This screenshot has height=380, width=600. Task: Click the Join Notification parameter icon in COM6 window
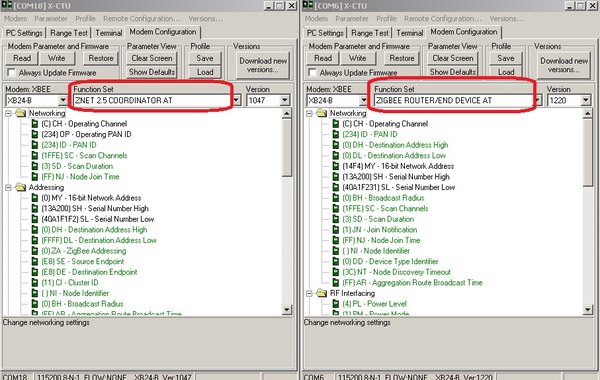[x=336, y=230]
